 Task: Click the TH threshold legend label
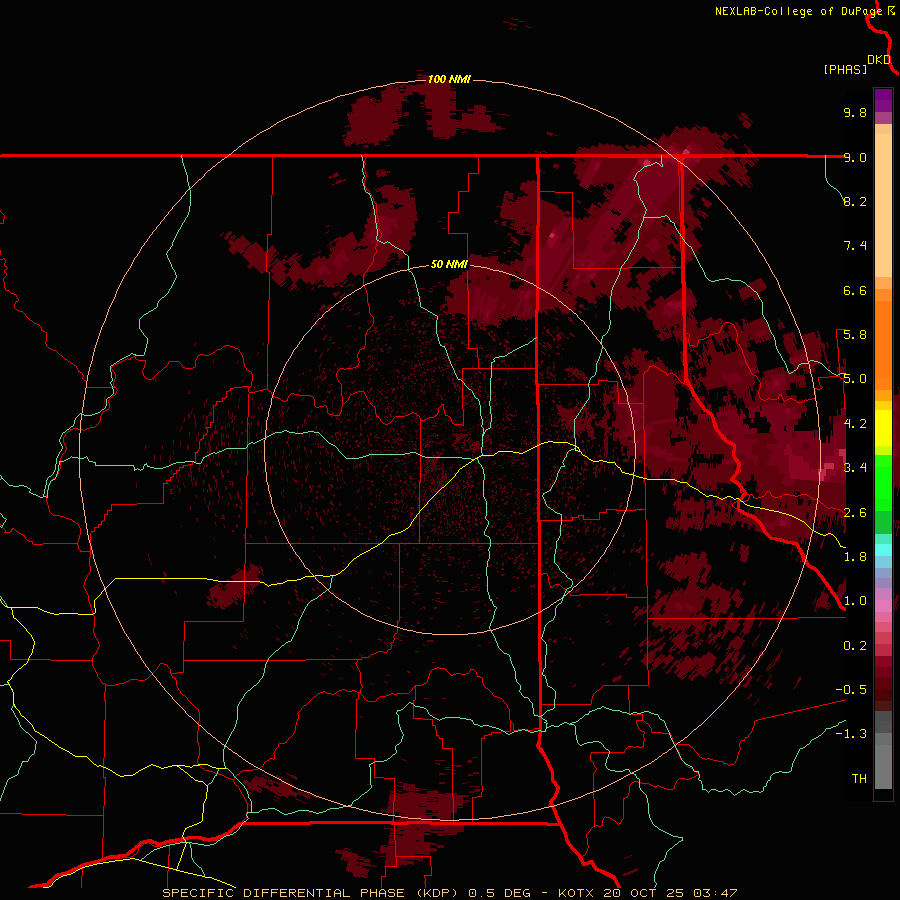click(x=859, y=779)
